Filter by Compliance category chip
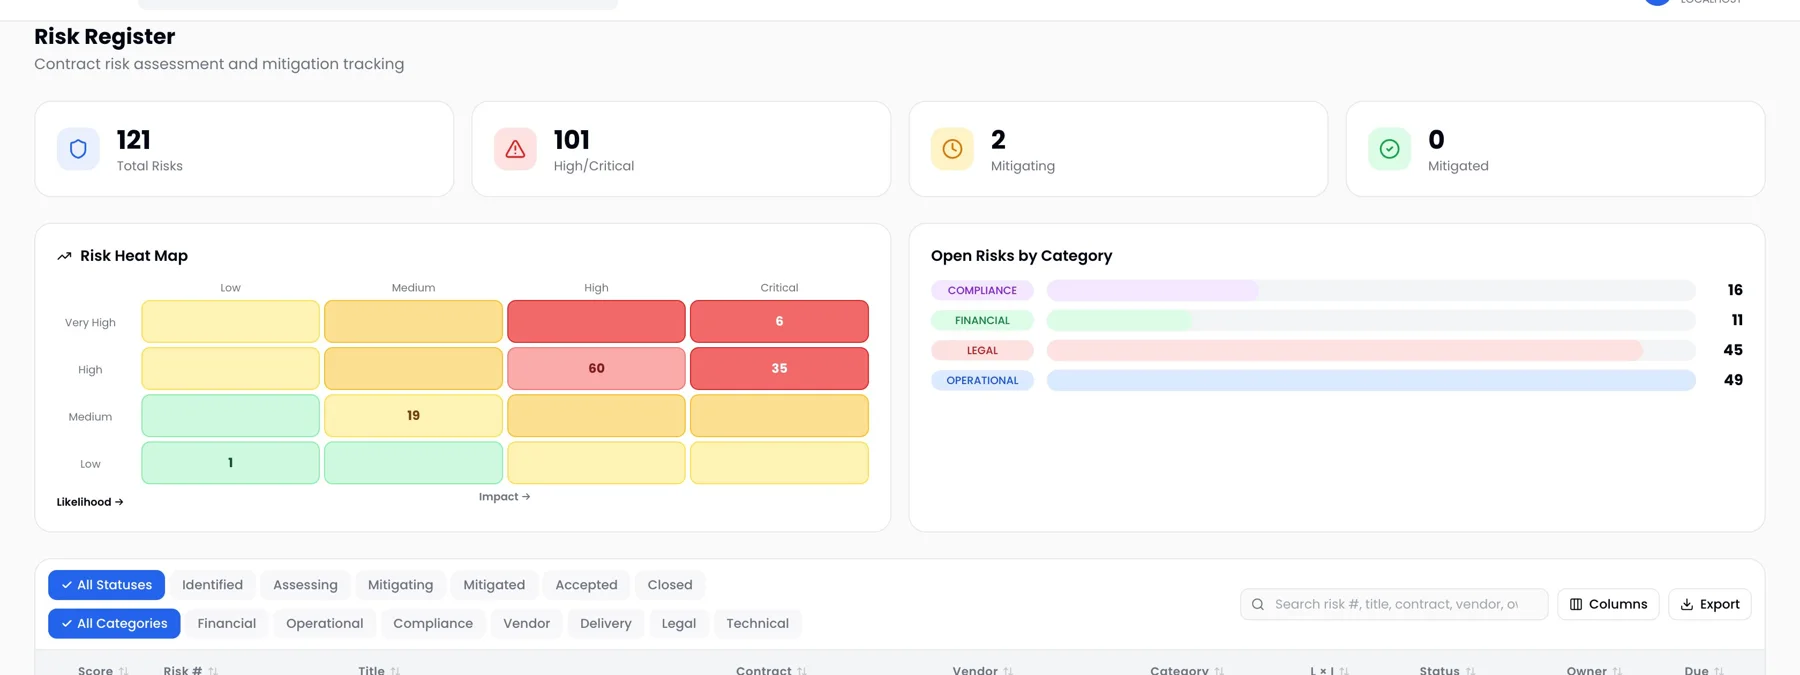 [433, 623]
